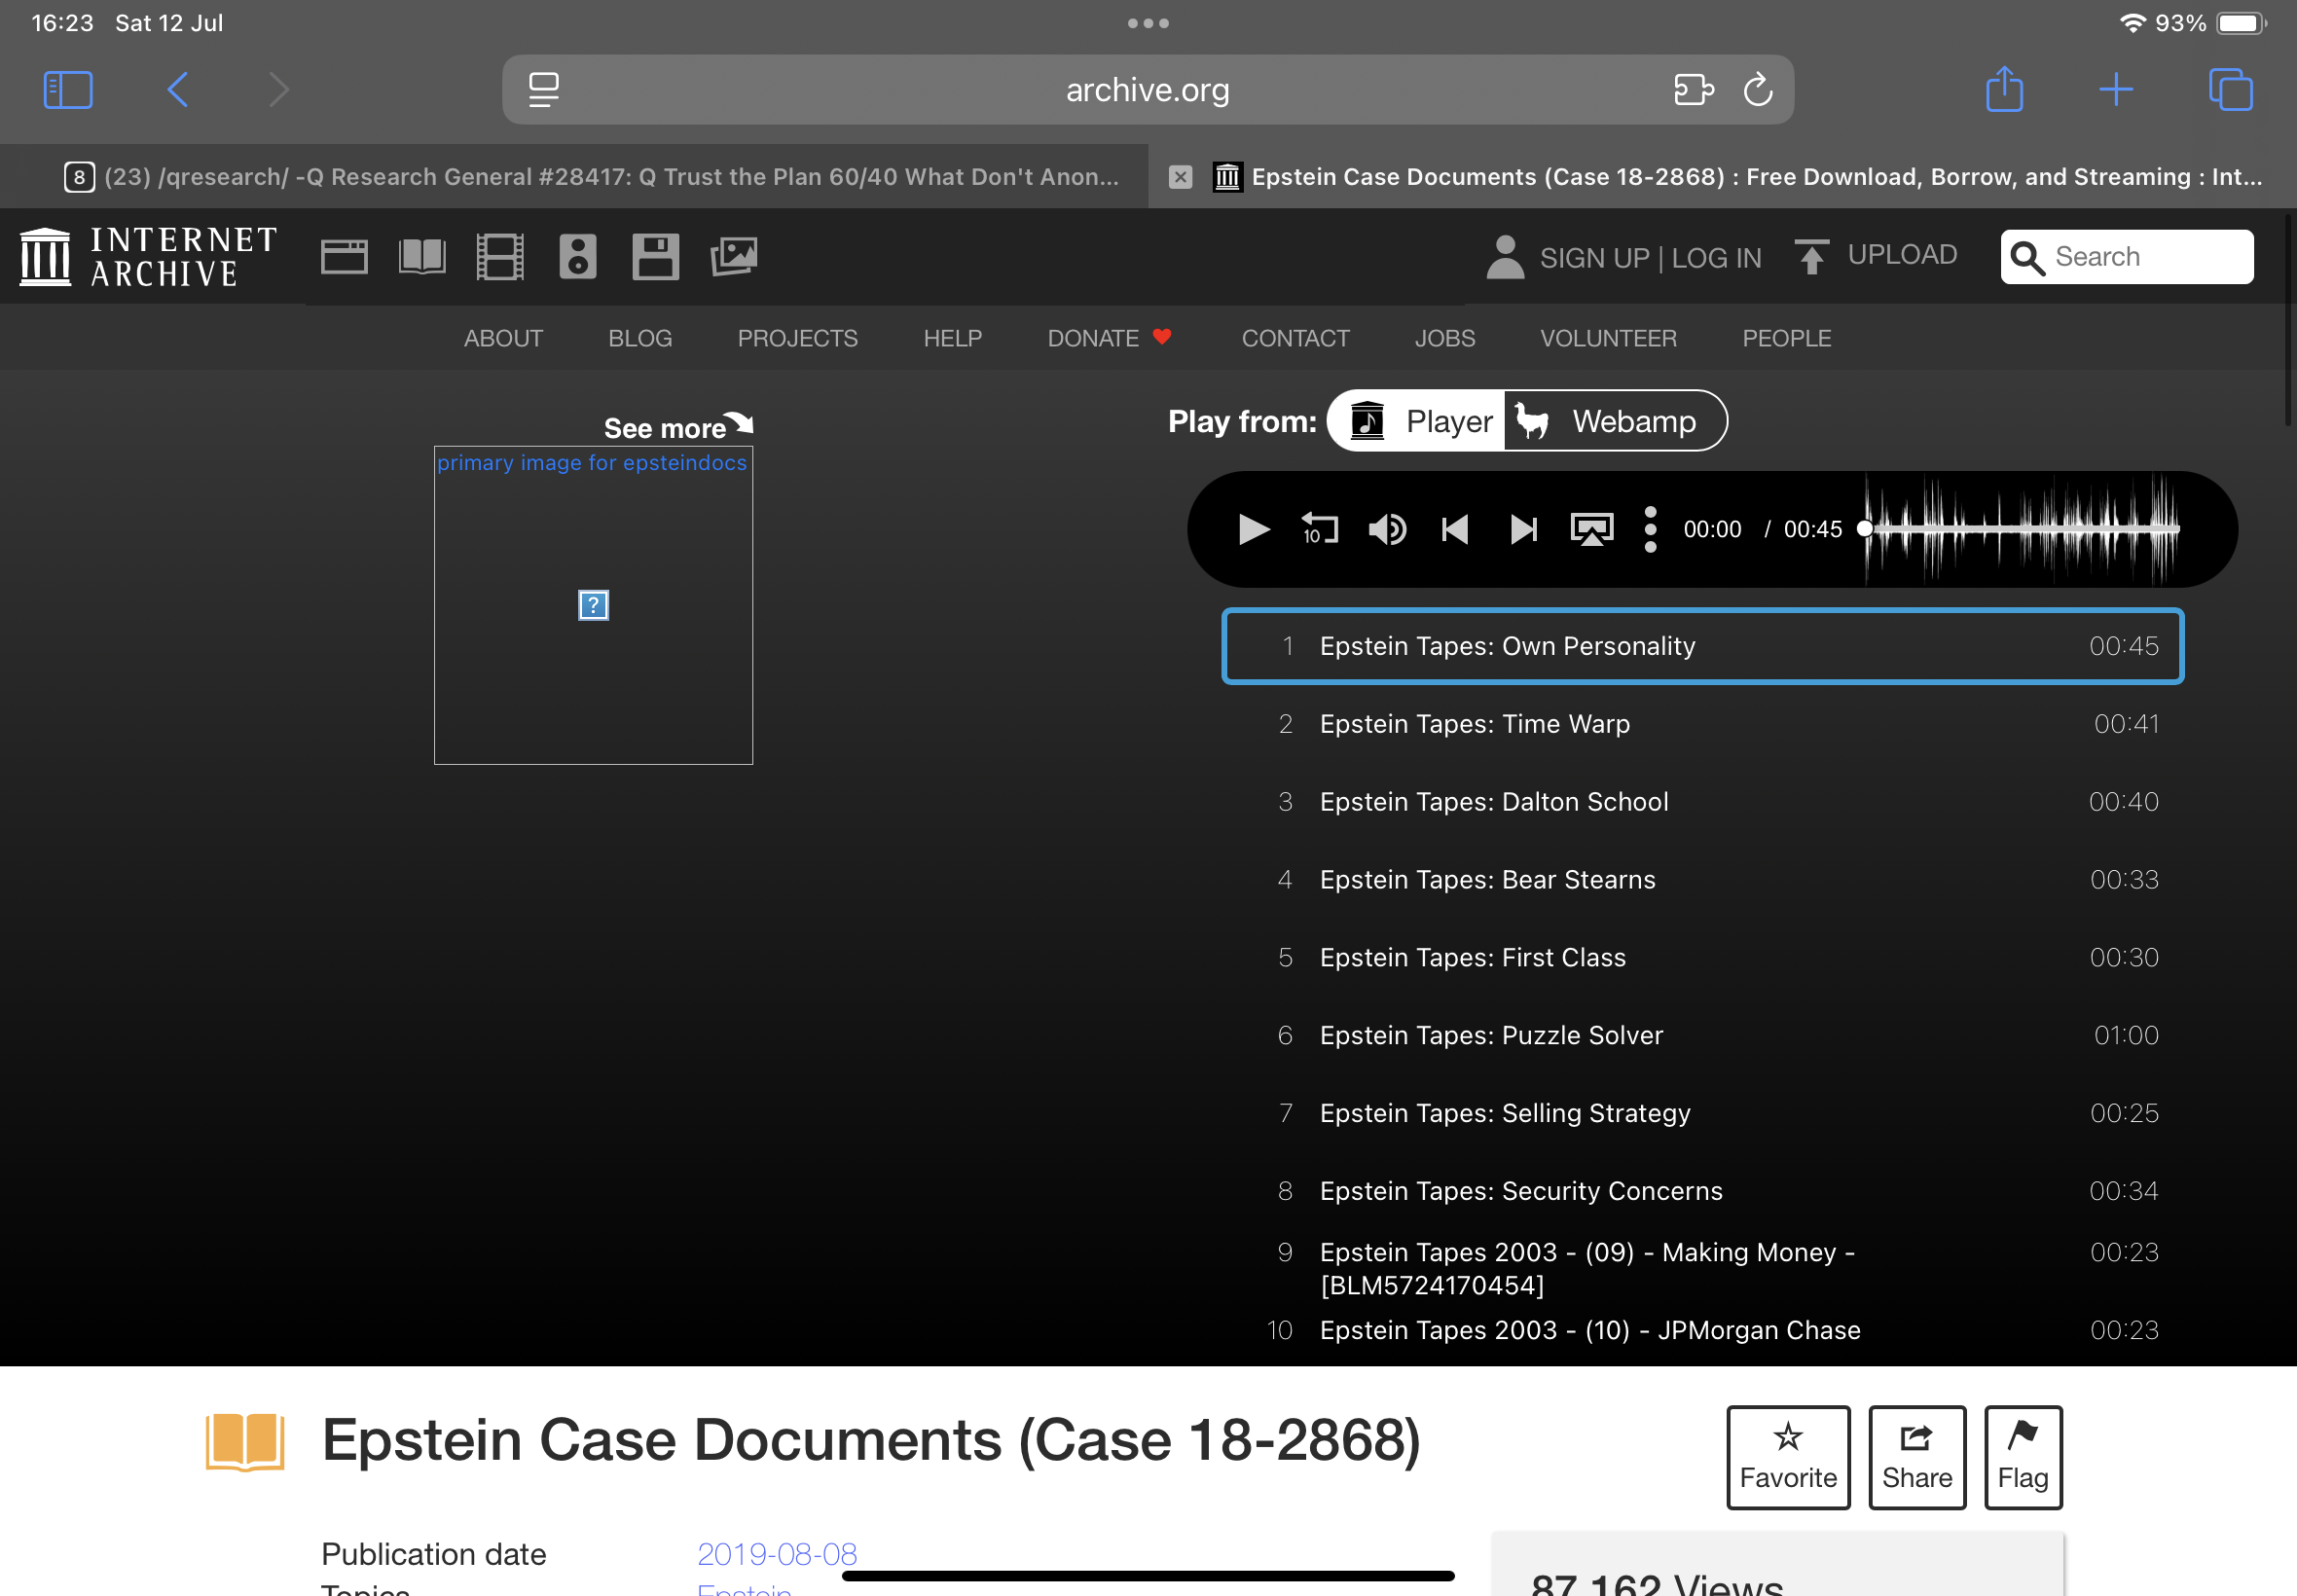Play track Epstein Tapes: Security Concerns
2297x1596 pixels.
click(x=1702, y=1192)
